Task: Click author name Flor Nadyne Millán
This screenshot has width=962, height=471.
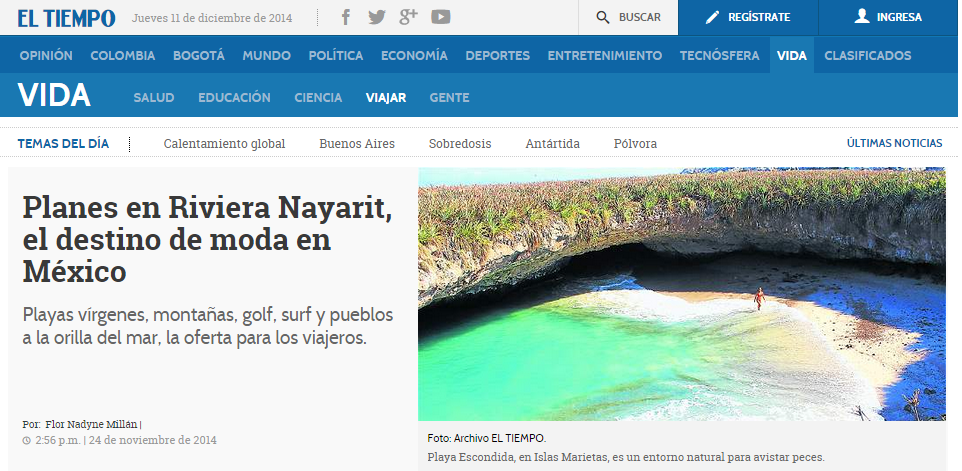Action: click(x=92, y=424)
